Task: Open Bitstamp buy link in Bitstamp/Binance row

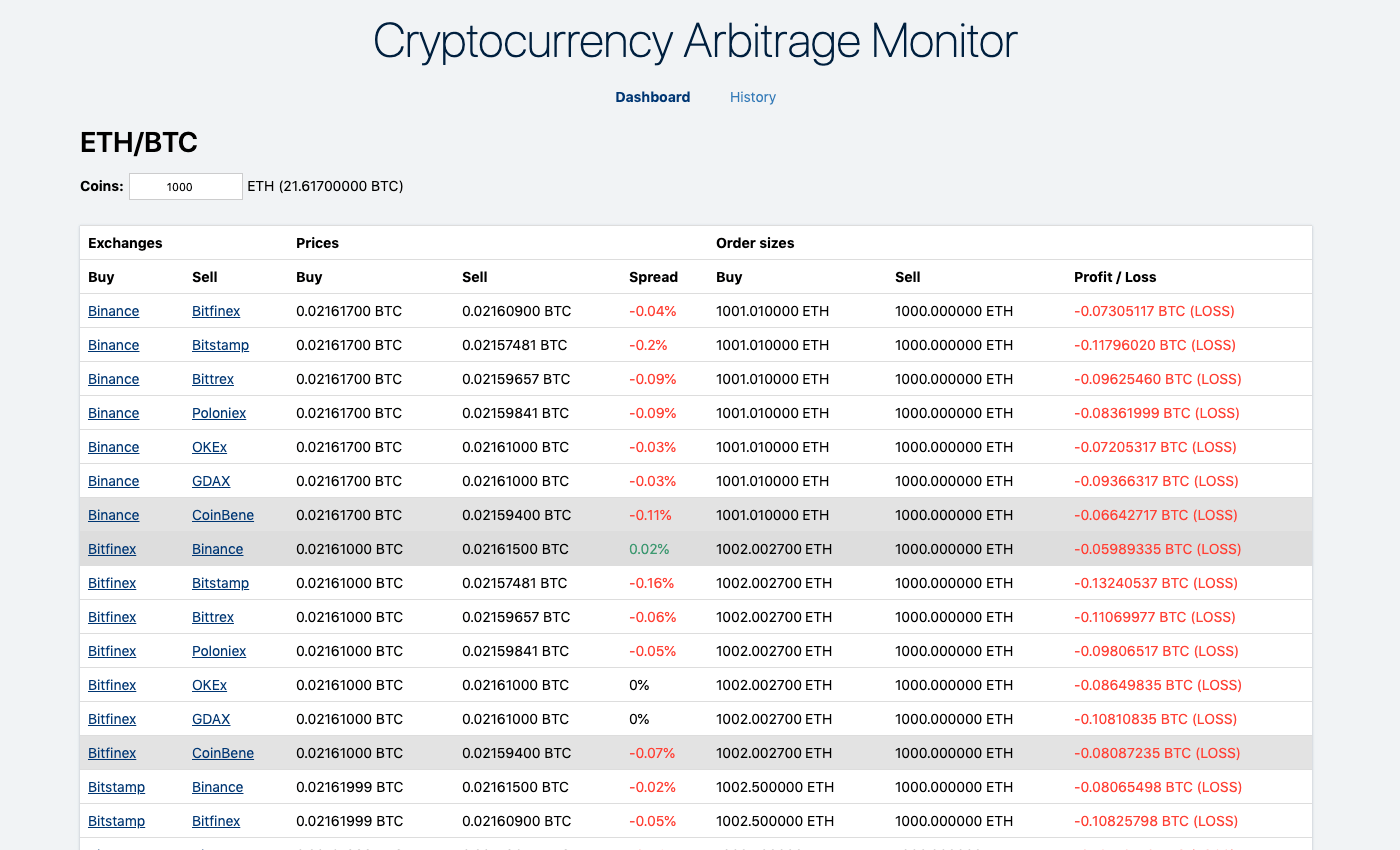Action: click(116, 787)
